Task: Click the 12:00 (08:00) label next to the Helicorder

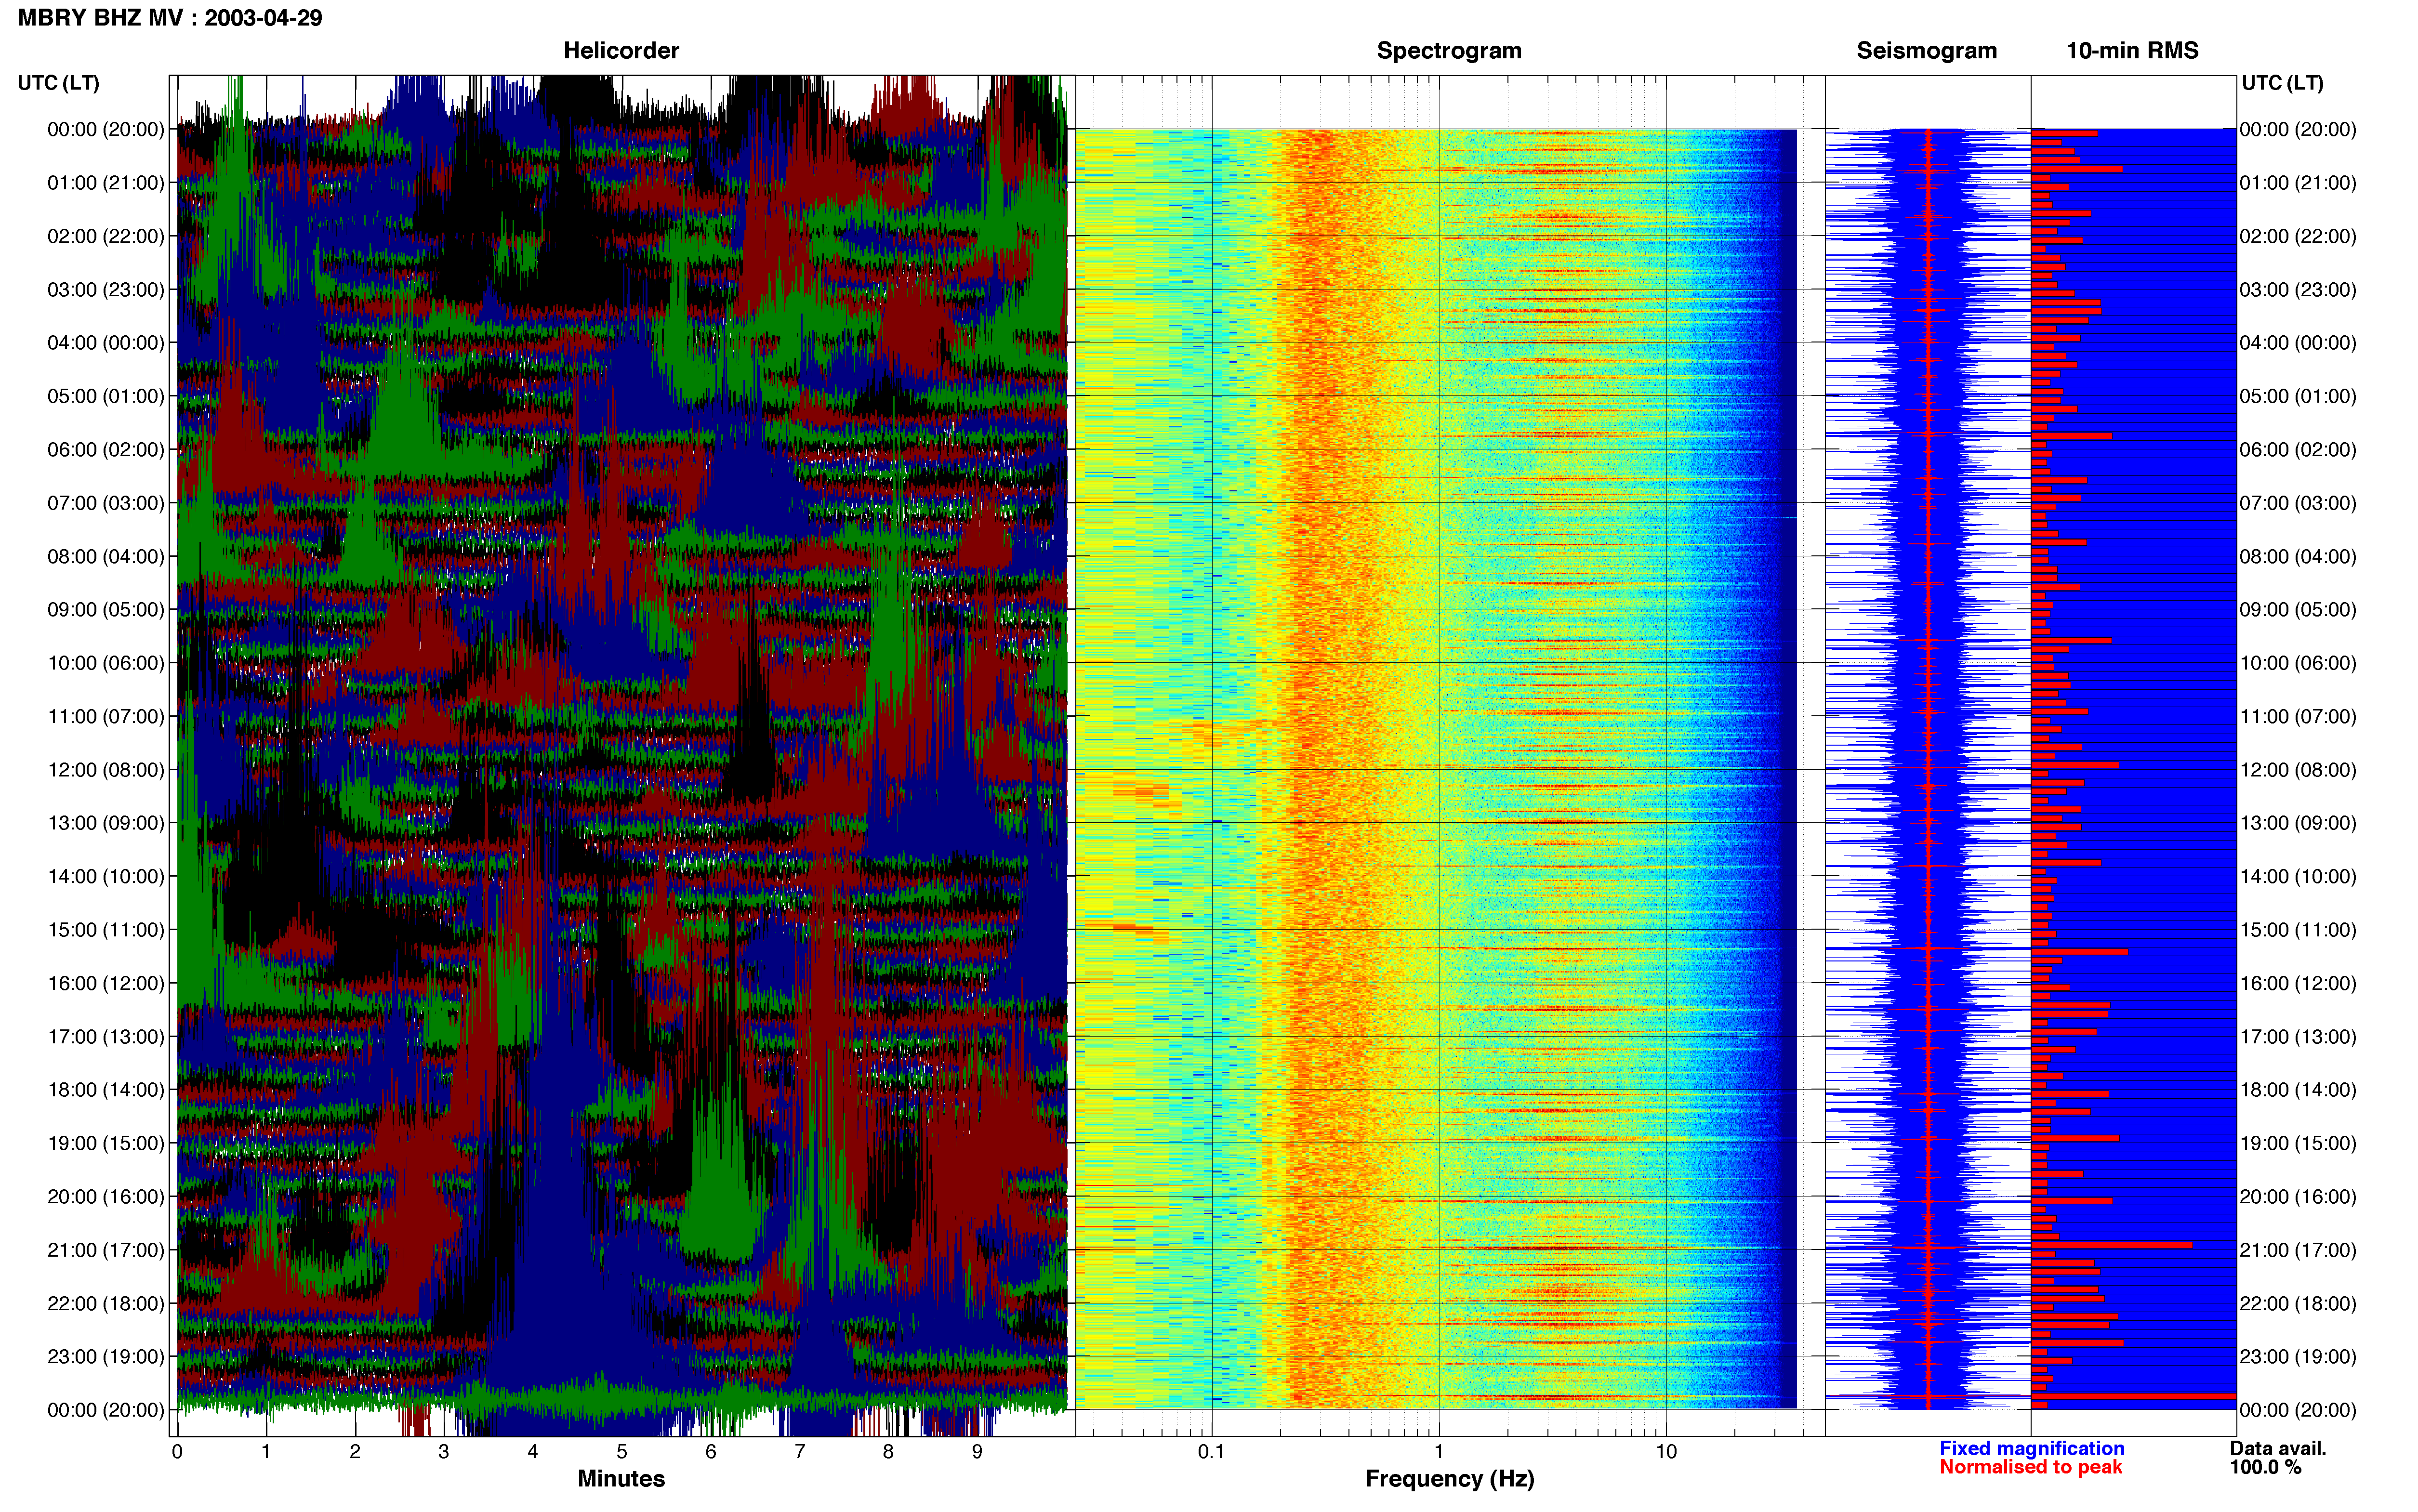Action: 106,770
